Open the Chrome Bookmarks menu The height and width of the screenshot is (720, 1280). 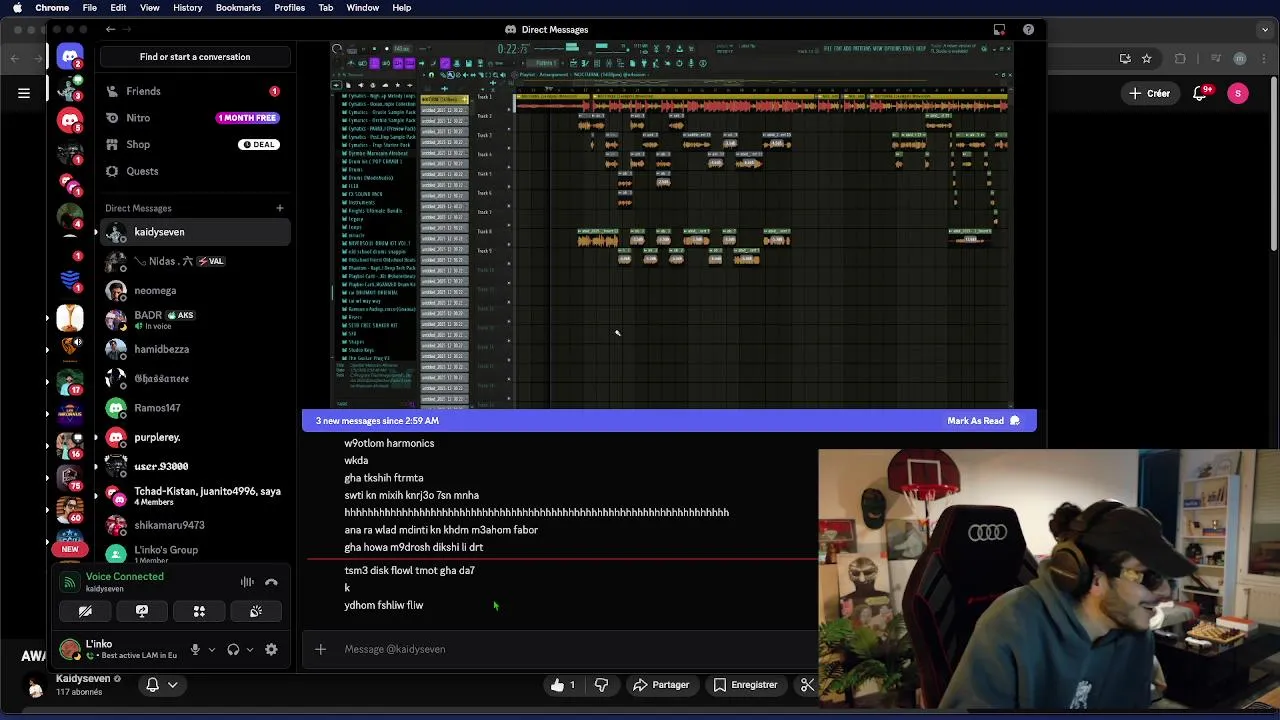(238, 8)
